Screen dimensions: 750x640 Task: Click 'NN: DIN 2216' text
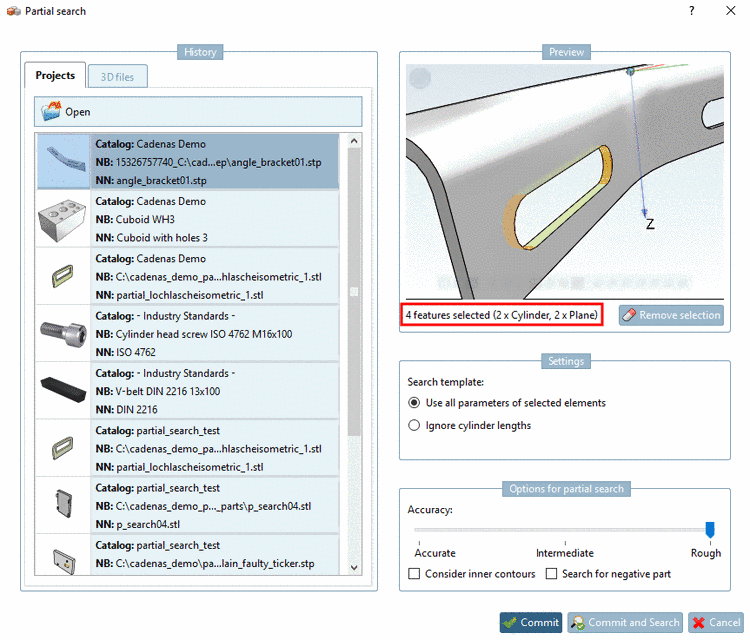(127, 409)
